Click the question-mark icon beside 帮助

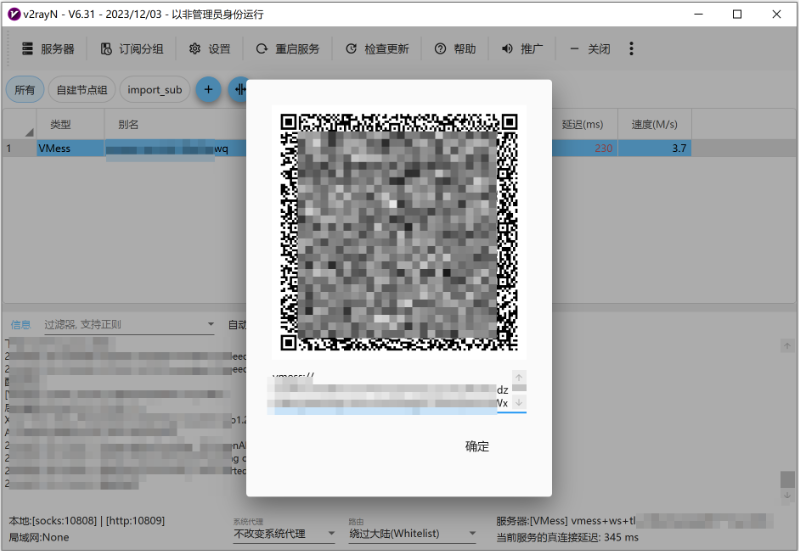point(440,49)
